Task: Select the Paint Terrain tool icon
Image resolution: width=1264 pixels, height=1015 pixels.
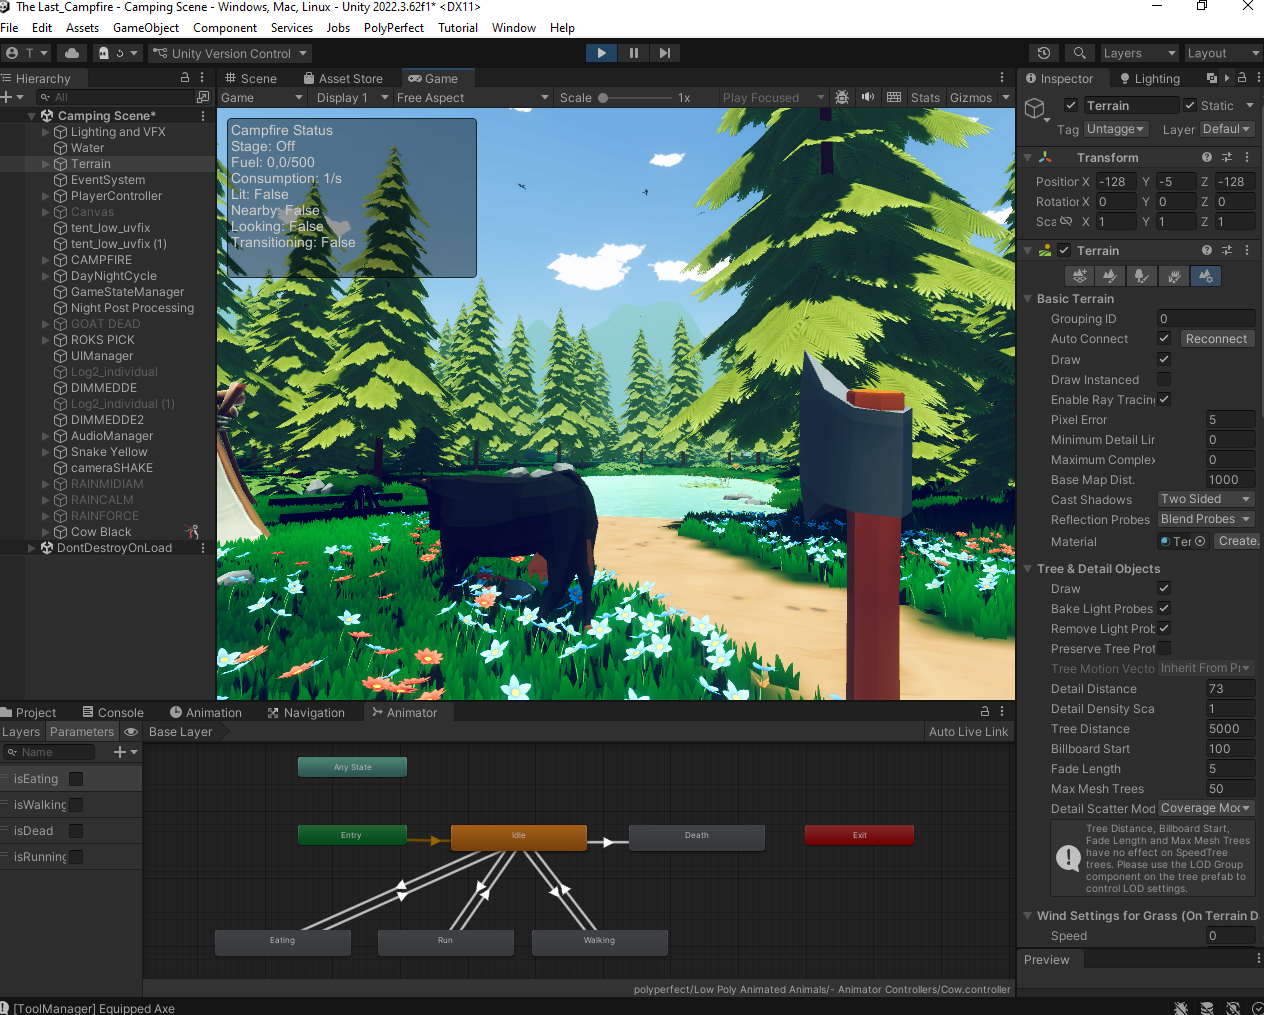Action: point(1110,276)
